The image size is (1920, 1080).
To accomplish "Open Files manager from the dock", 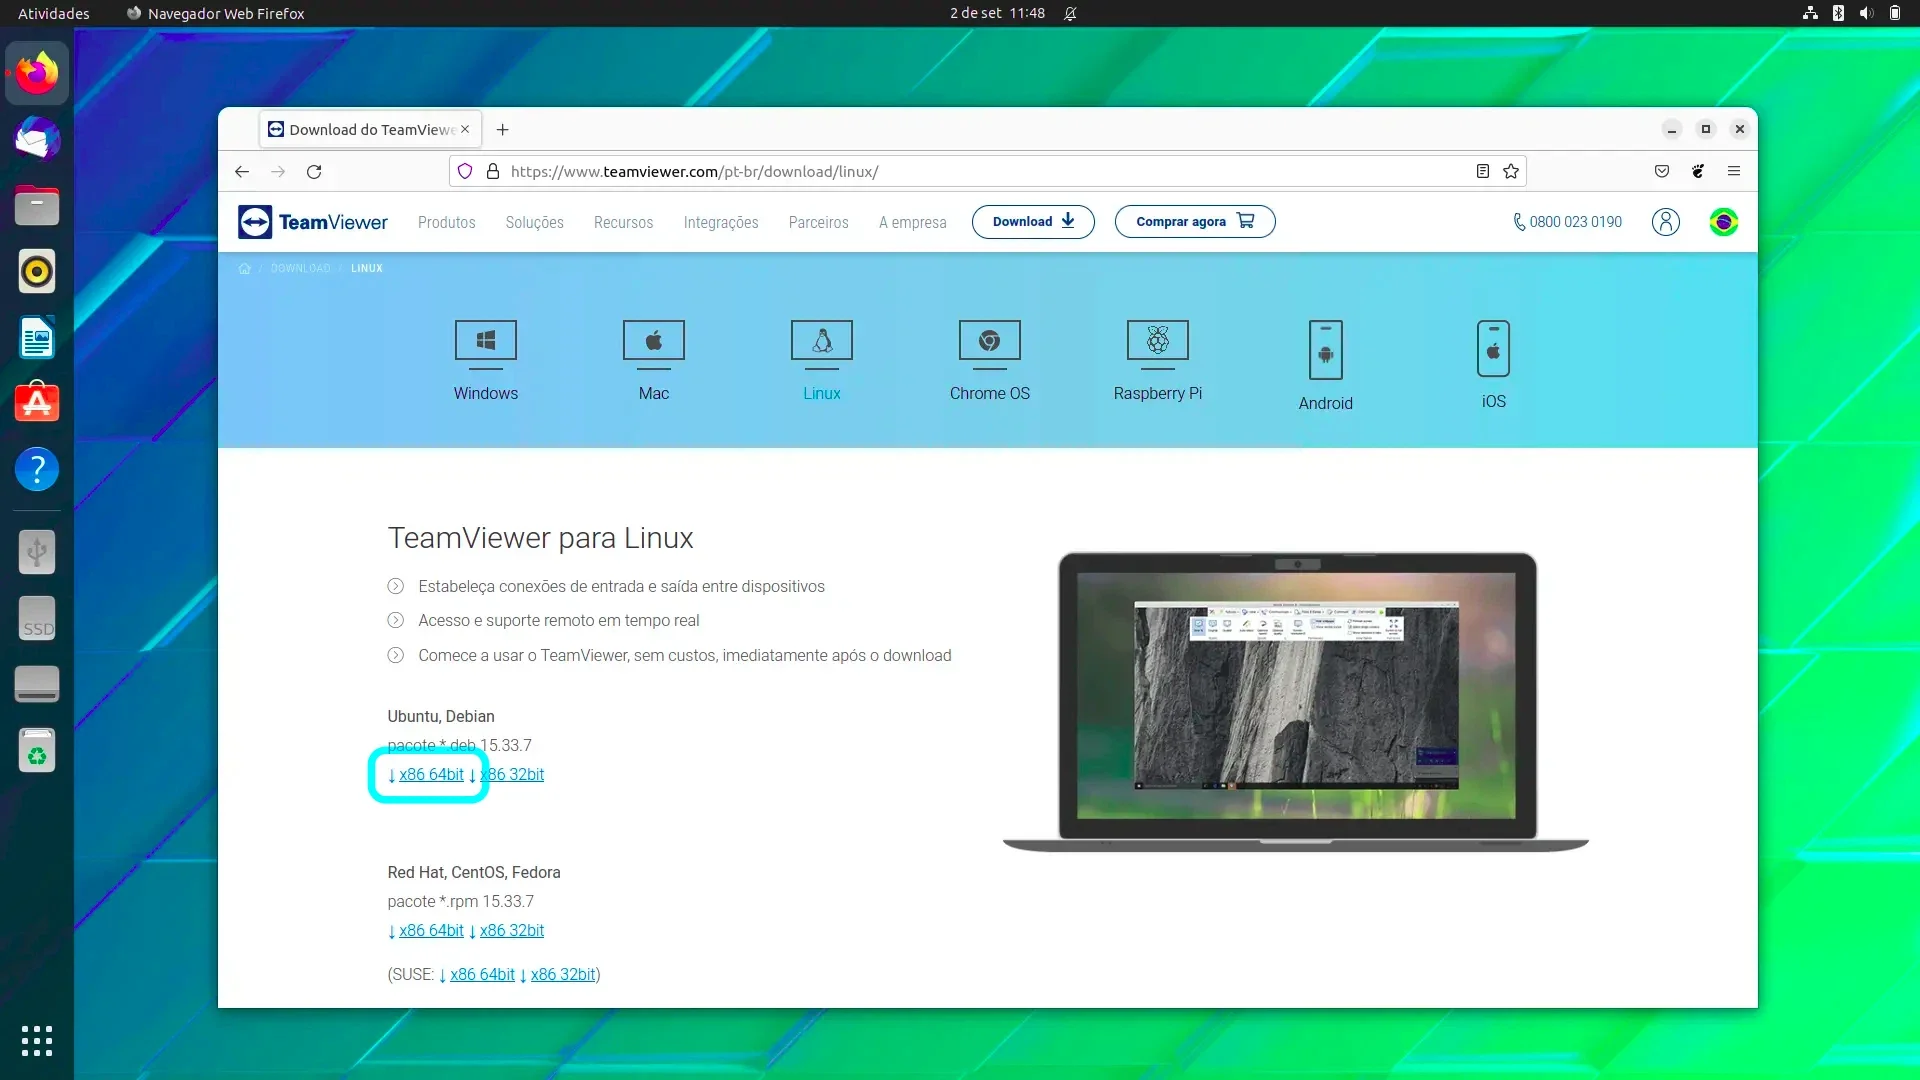I will [x=37, y=205].
